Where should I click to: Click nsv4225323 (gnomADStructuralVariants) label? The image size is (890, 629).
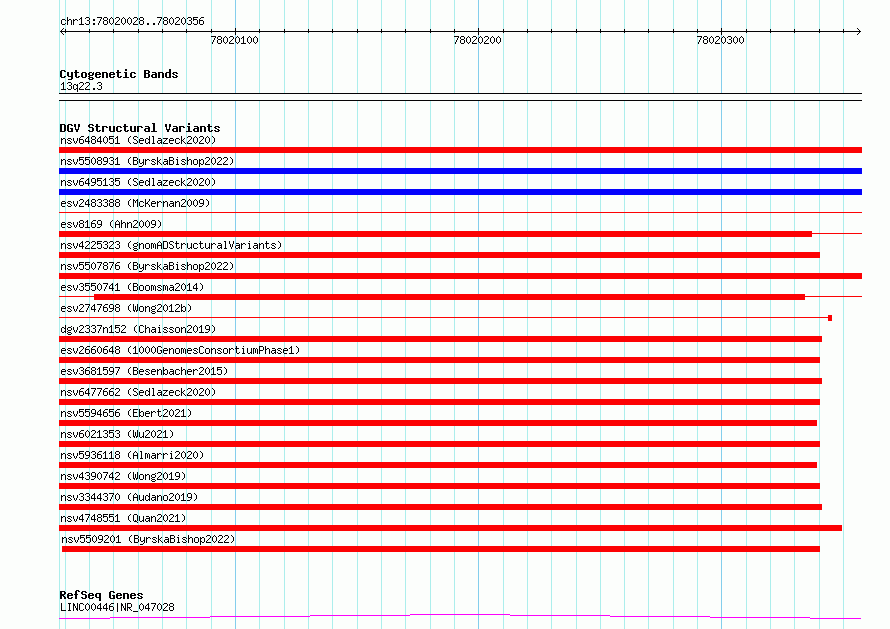tap(171, 245)
